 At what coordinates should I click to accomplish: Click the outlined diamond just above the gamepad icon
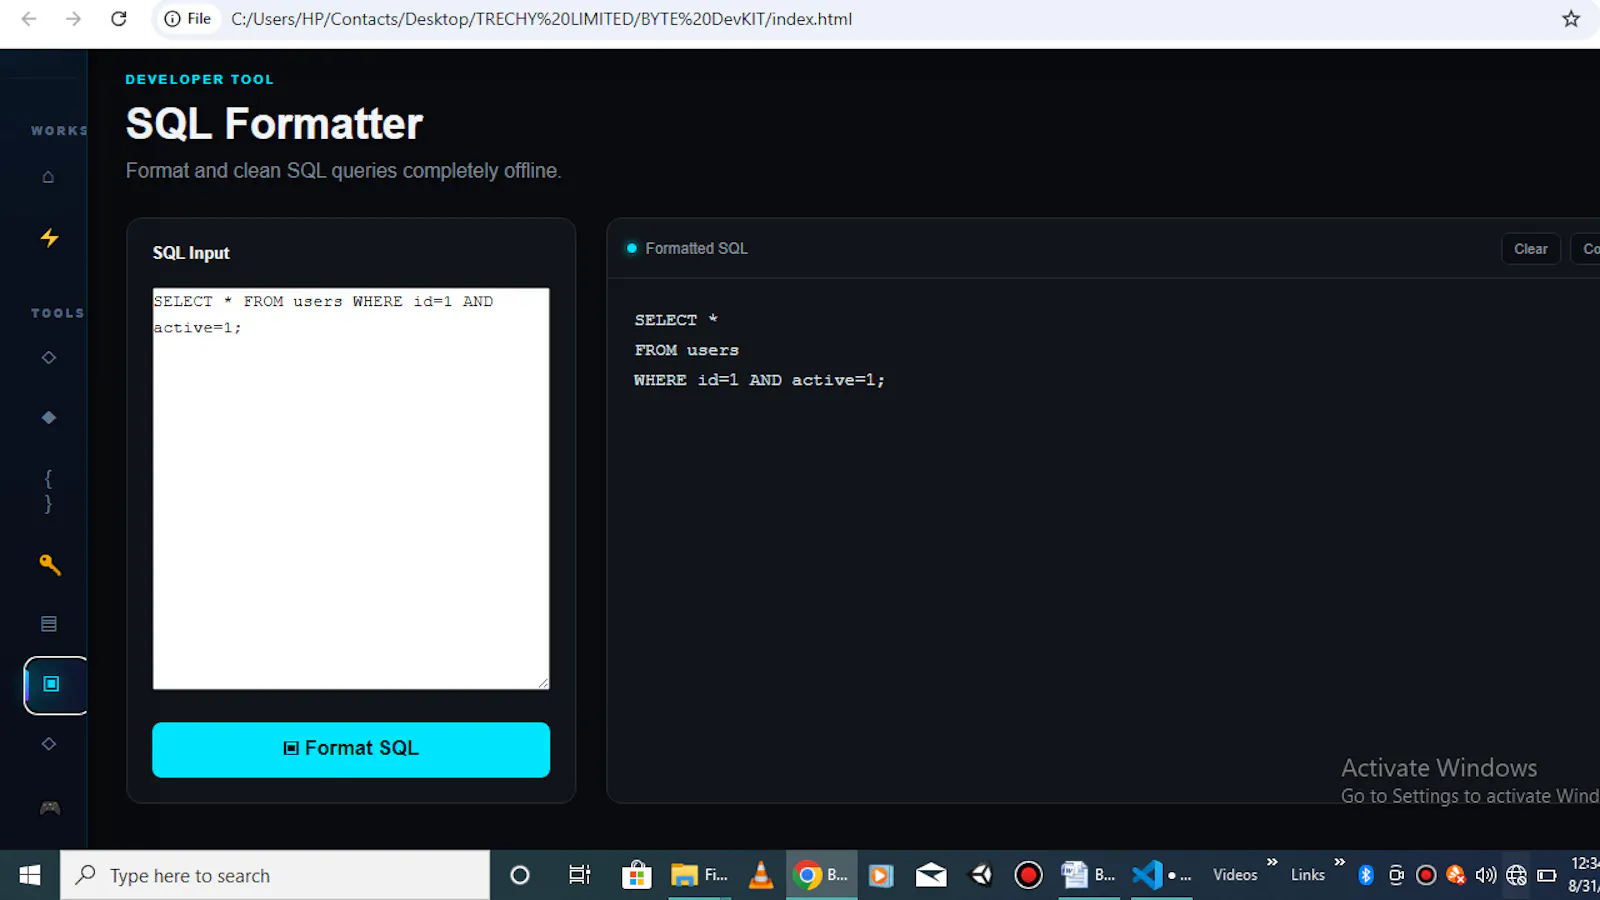click(48, 744)
